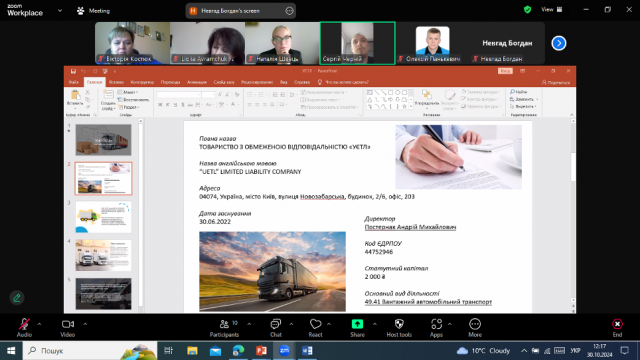640x360 pixels.
Task: Show next participants with blue arrow
Action: 559,43
